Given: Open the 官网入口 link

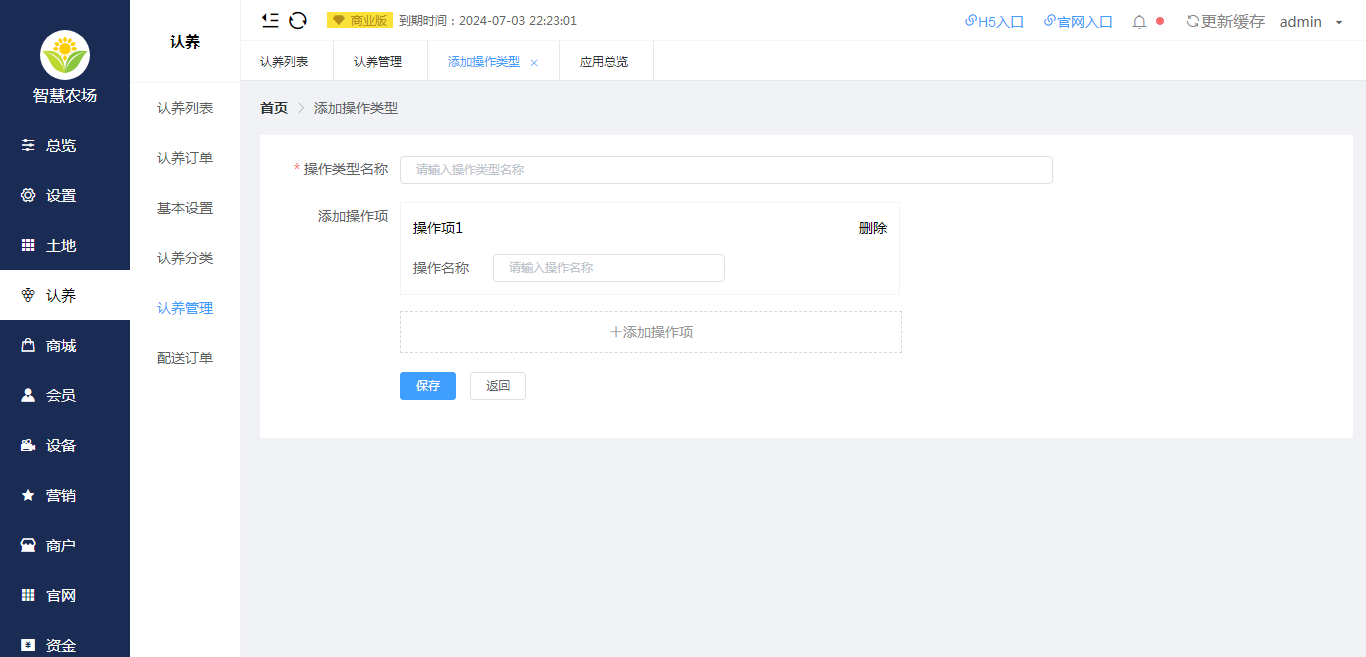Looking at the screenshot, I should click(1078, 21).
